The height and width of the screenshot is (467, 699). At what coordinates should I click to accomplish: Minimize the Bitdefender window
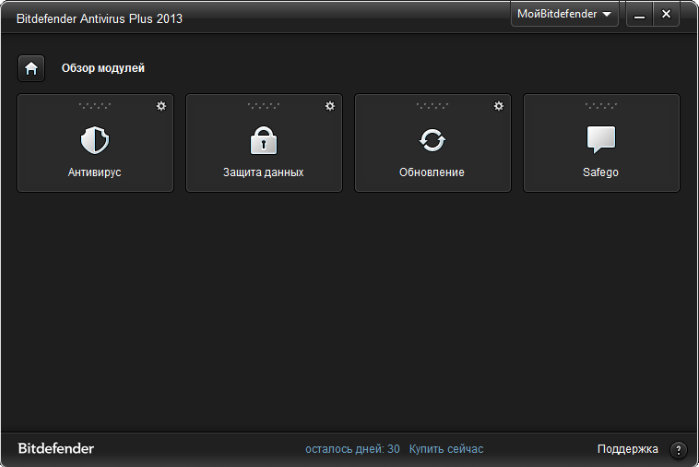click(x=640, y=15)
